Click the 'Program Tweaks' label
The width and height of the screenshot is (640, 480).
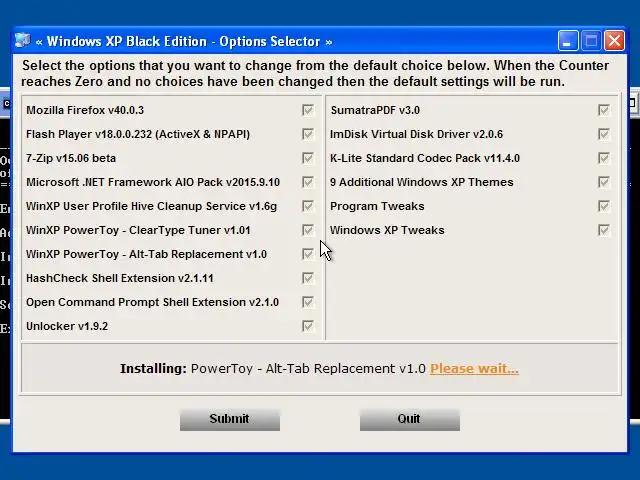point(377,207)
